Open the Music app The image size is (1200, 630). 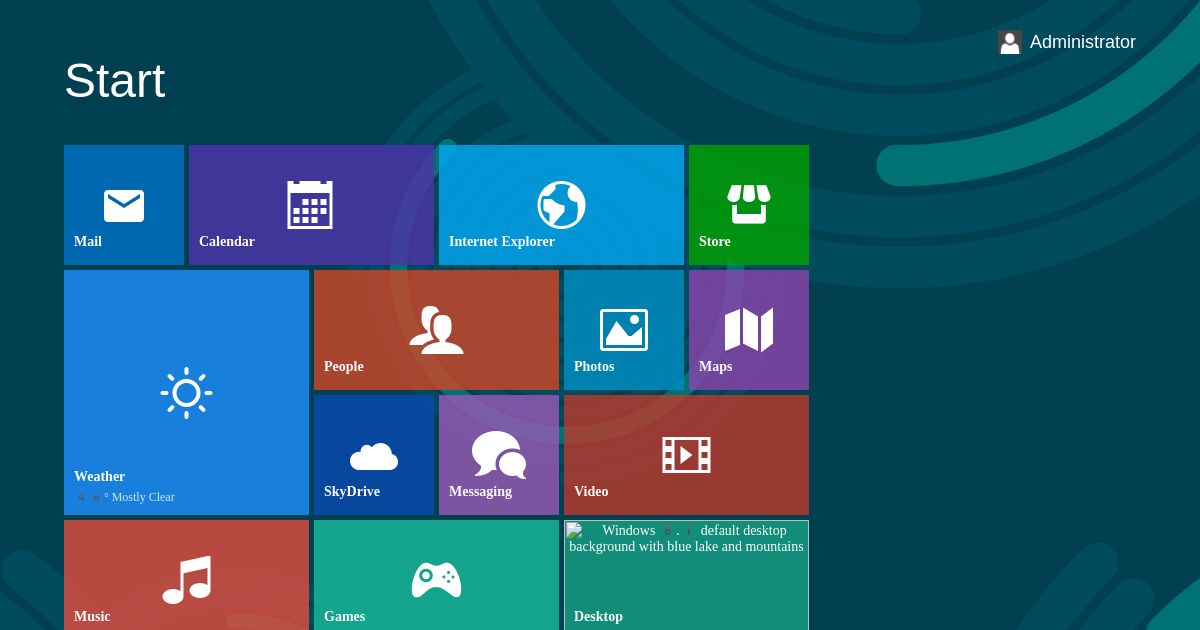pyautogui.click(x=186, y=580)
